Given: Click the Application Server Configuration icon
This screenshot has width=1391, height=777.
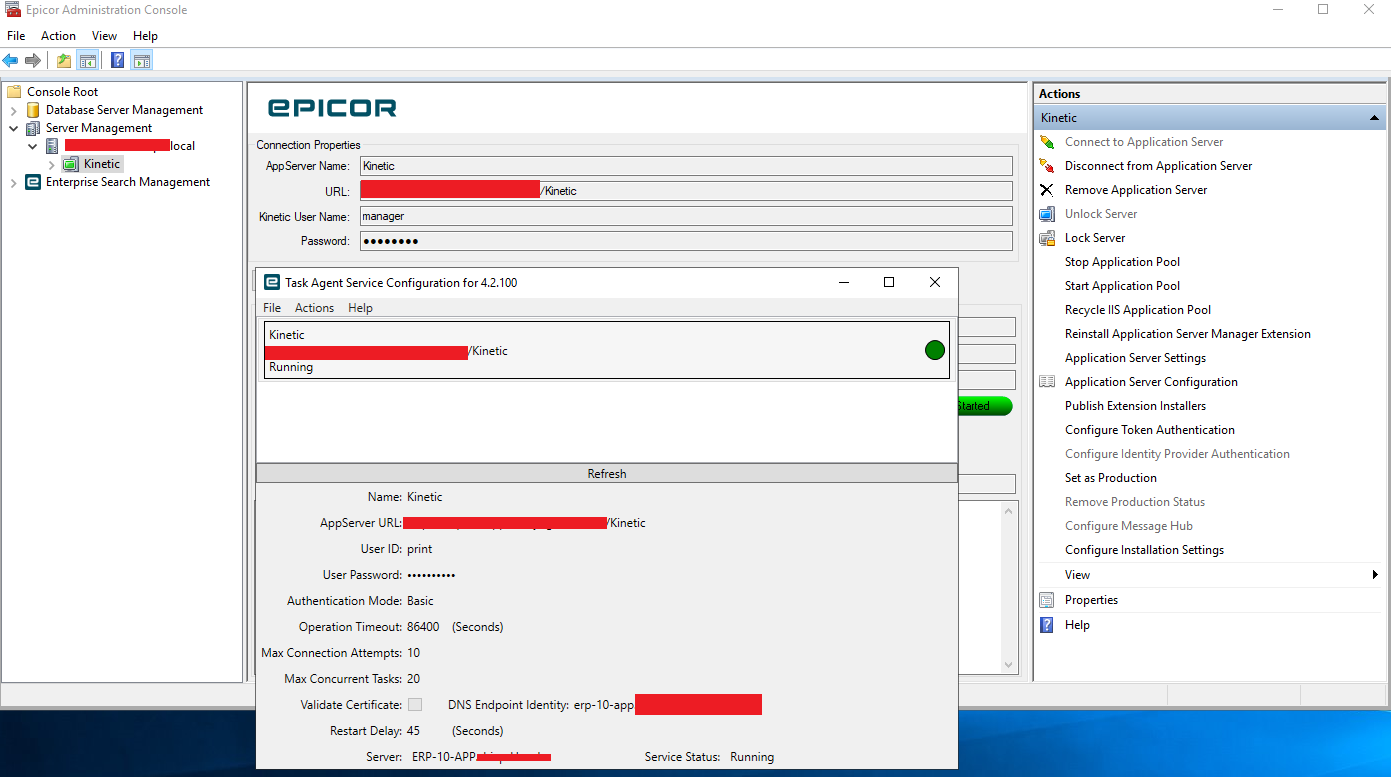Looking at the screenshot, I should (x=1047, y=382).
